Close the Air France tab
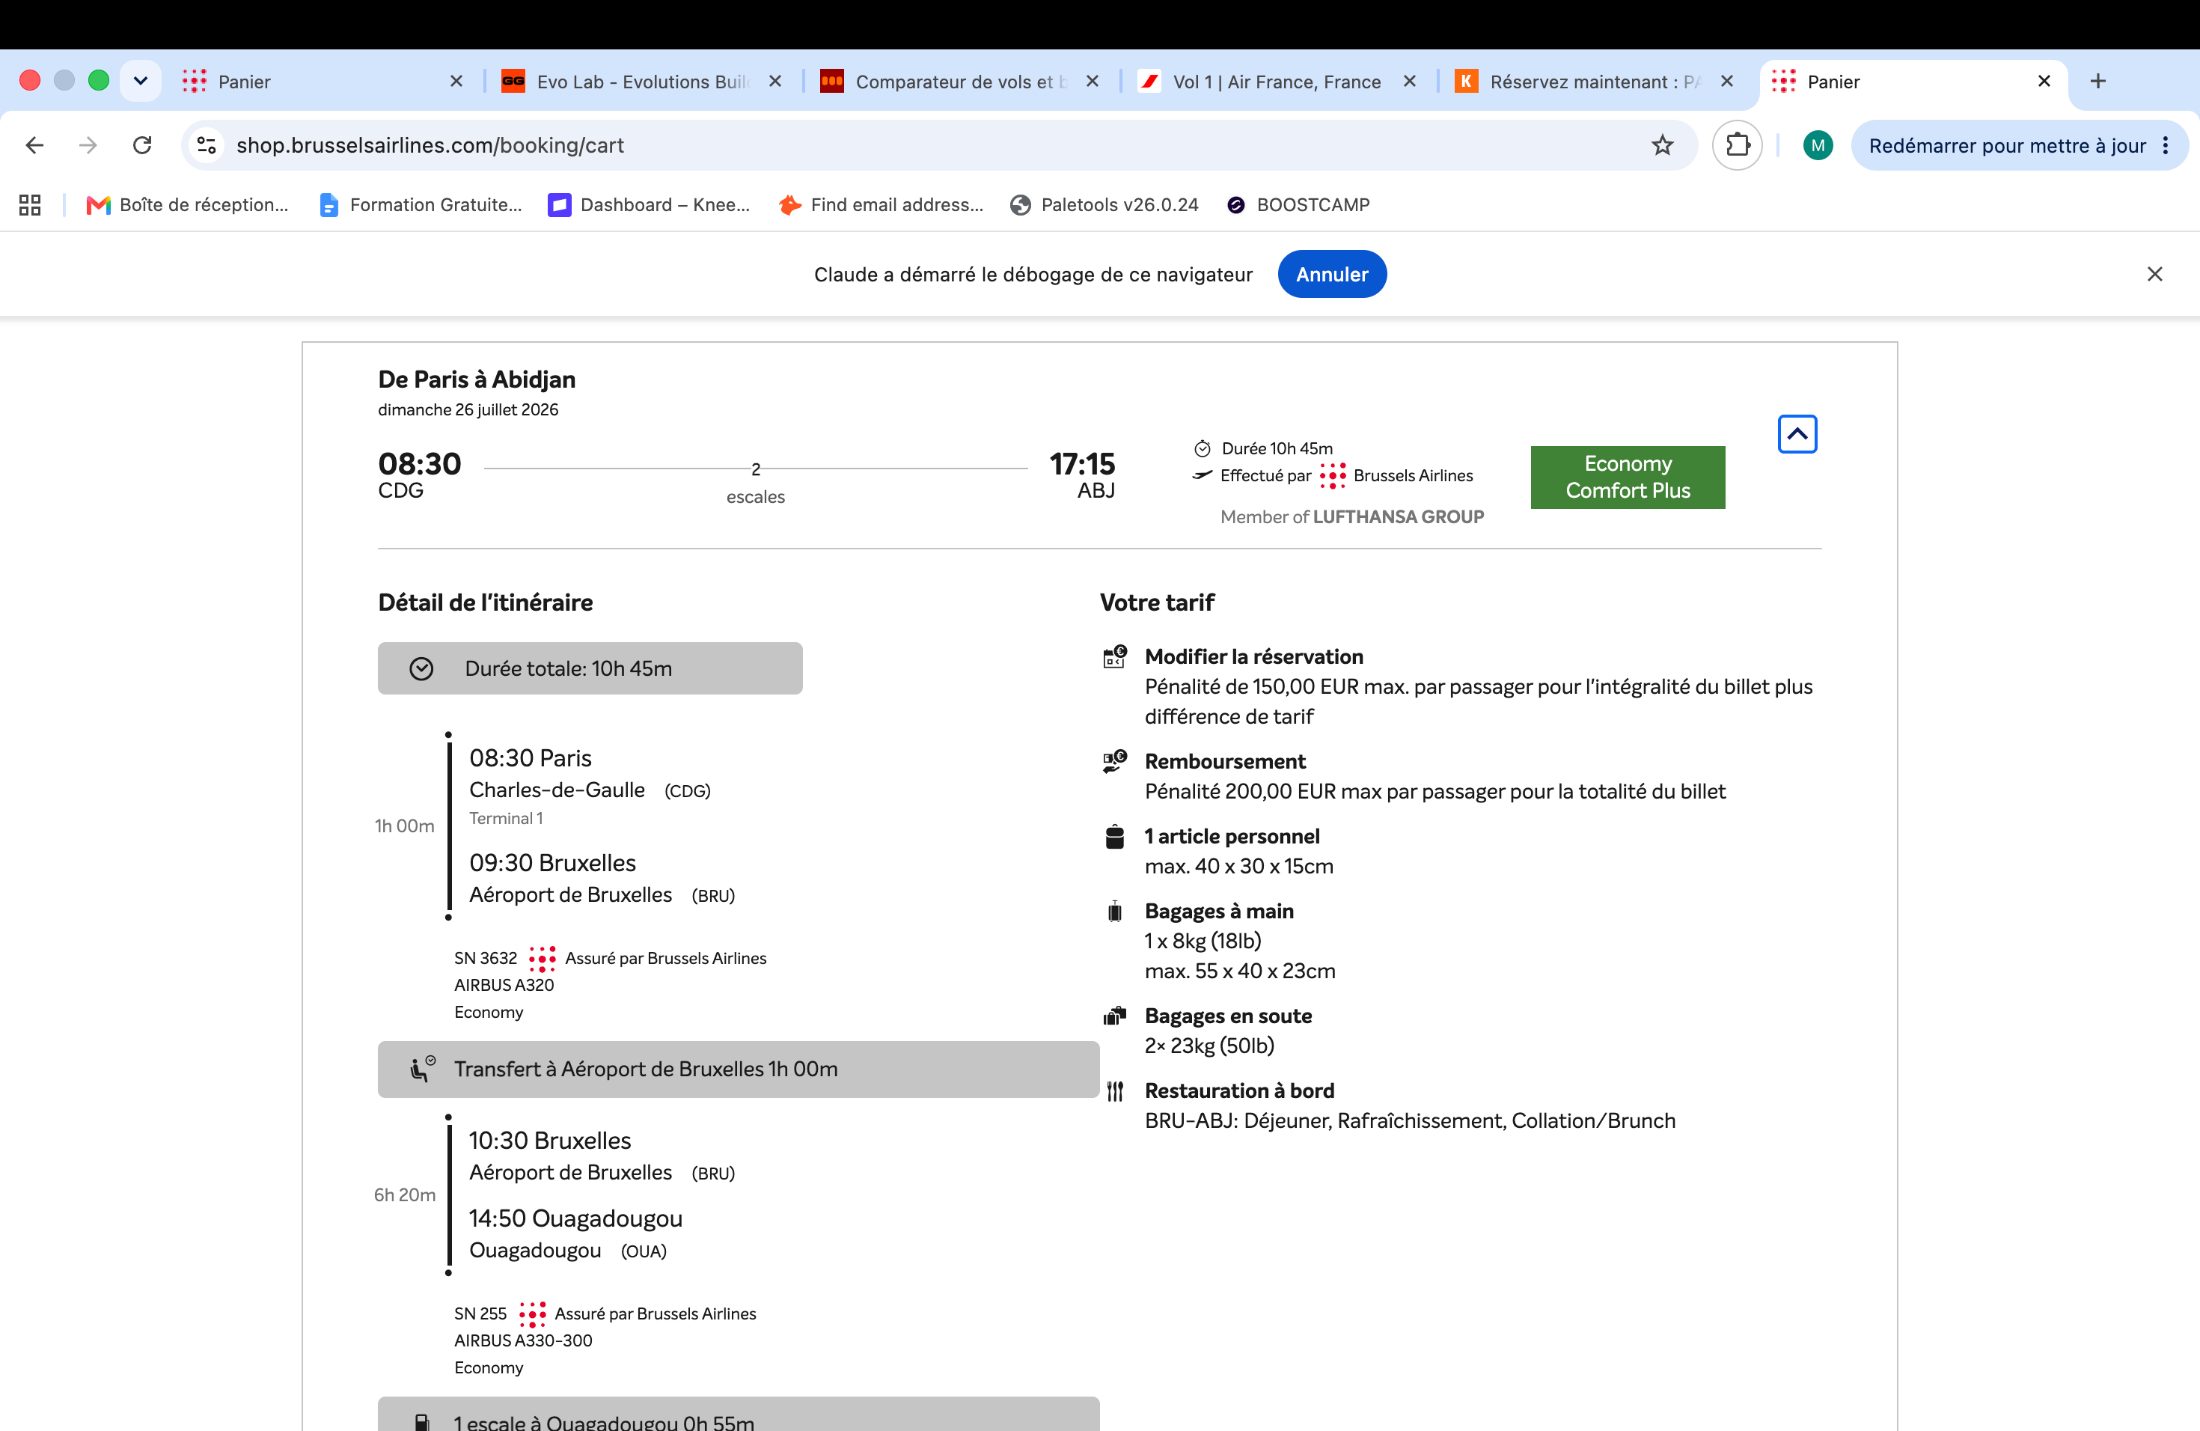 point(1410,81)
